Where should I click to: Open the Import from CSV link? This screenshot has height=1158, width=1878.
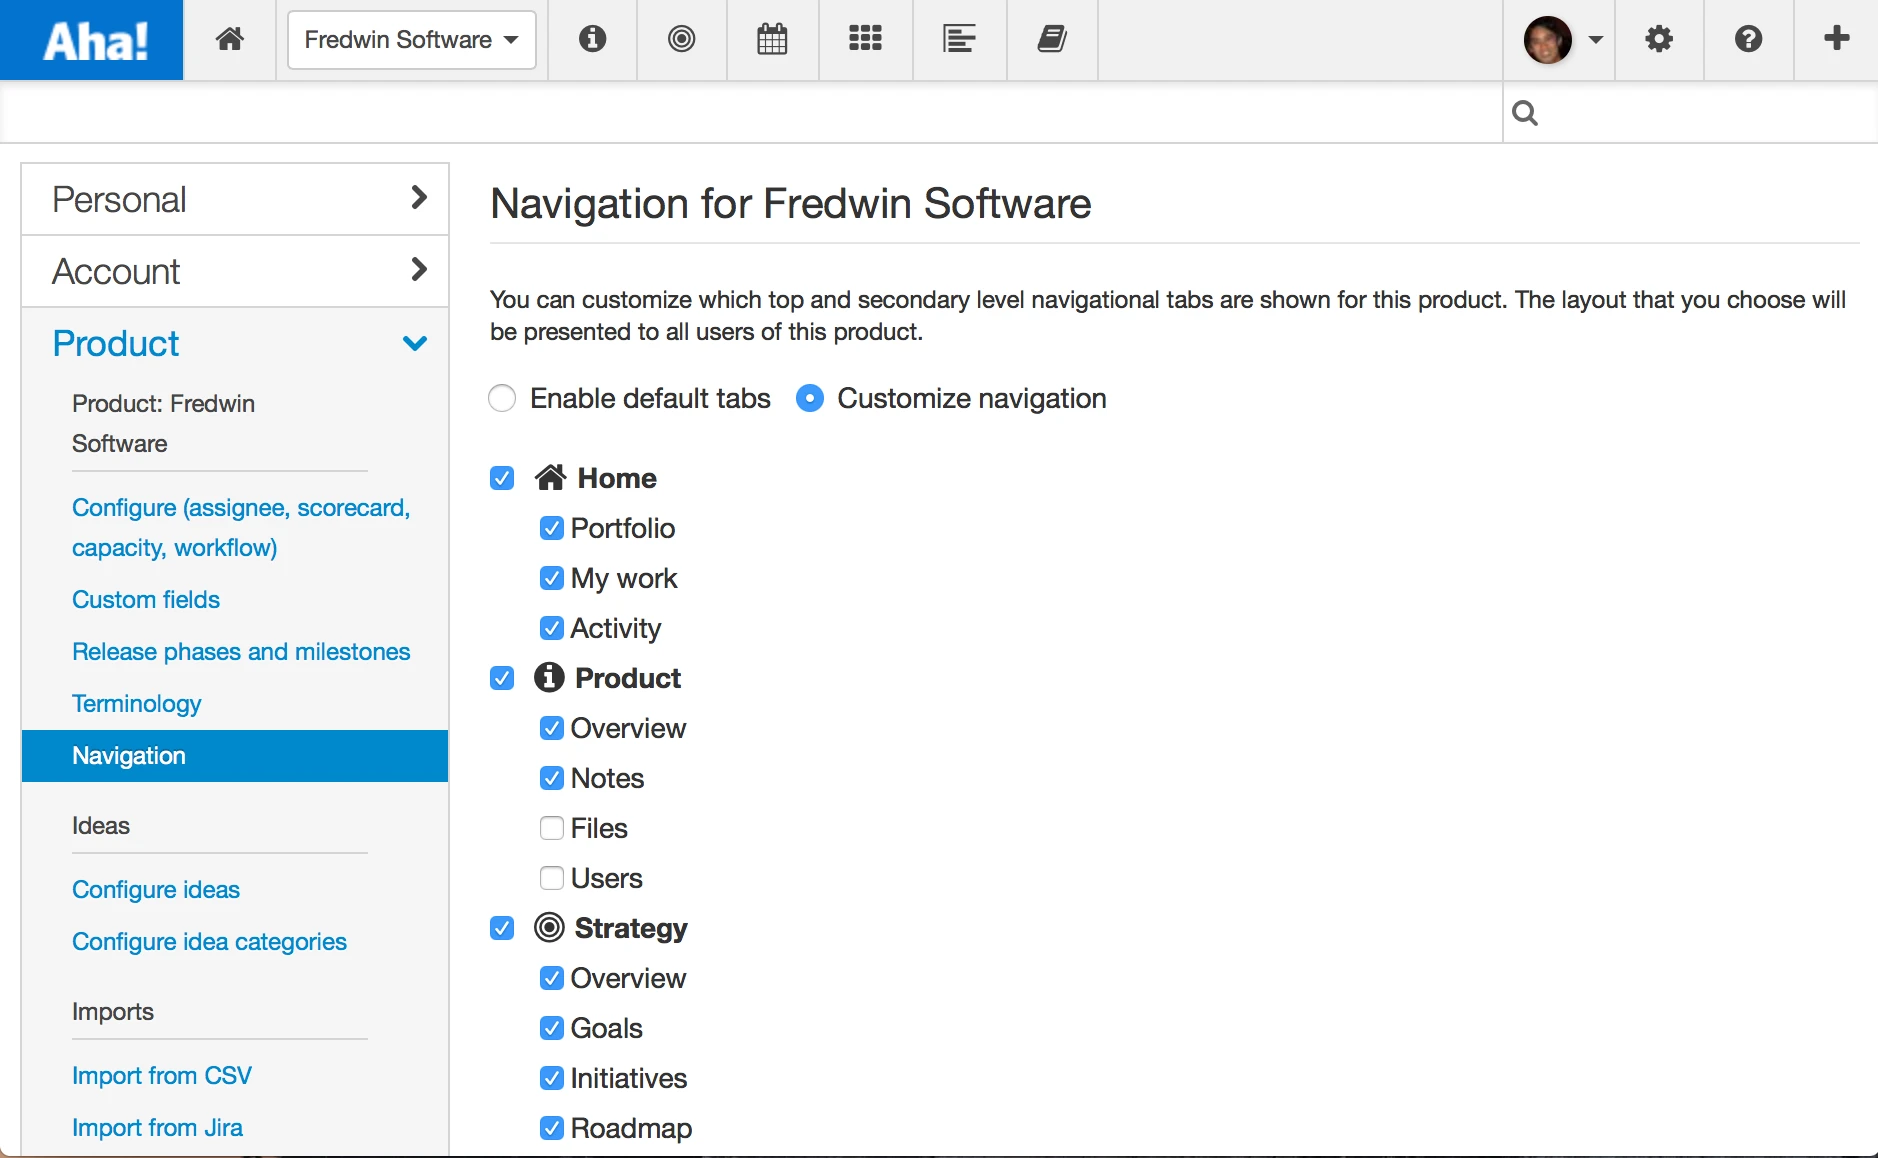click(x=162, y=1076)
